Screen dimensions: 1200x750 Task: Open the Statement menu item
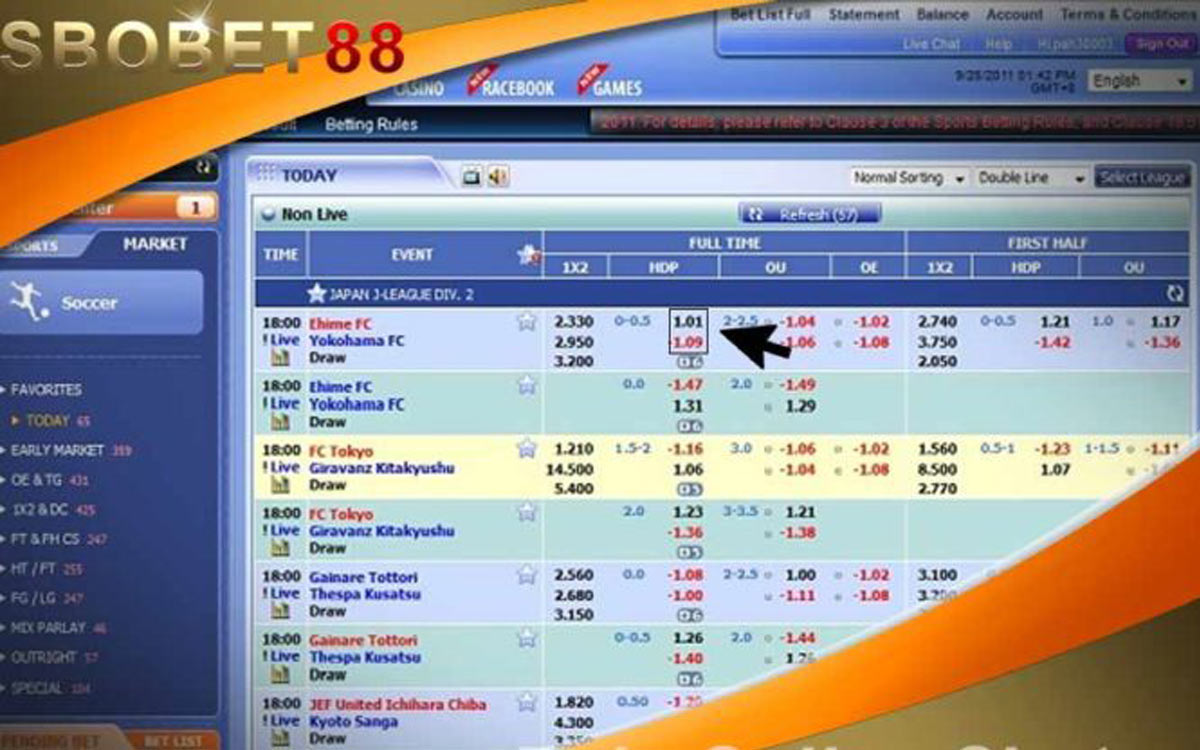[864, 15]
